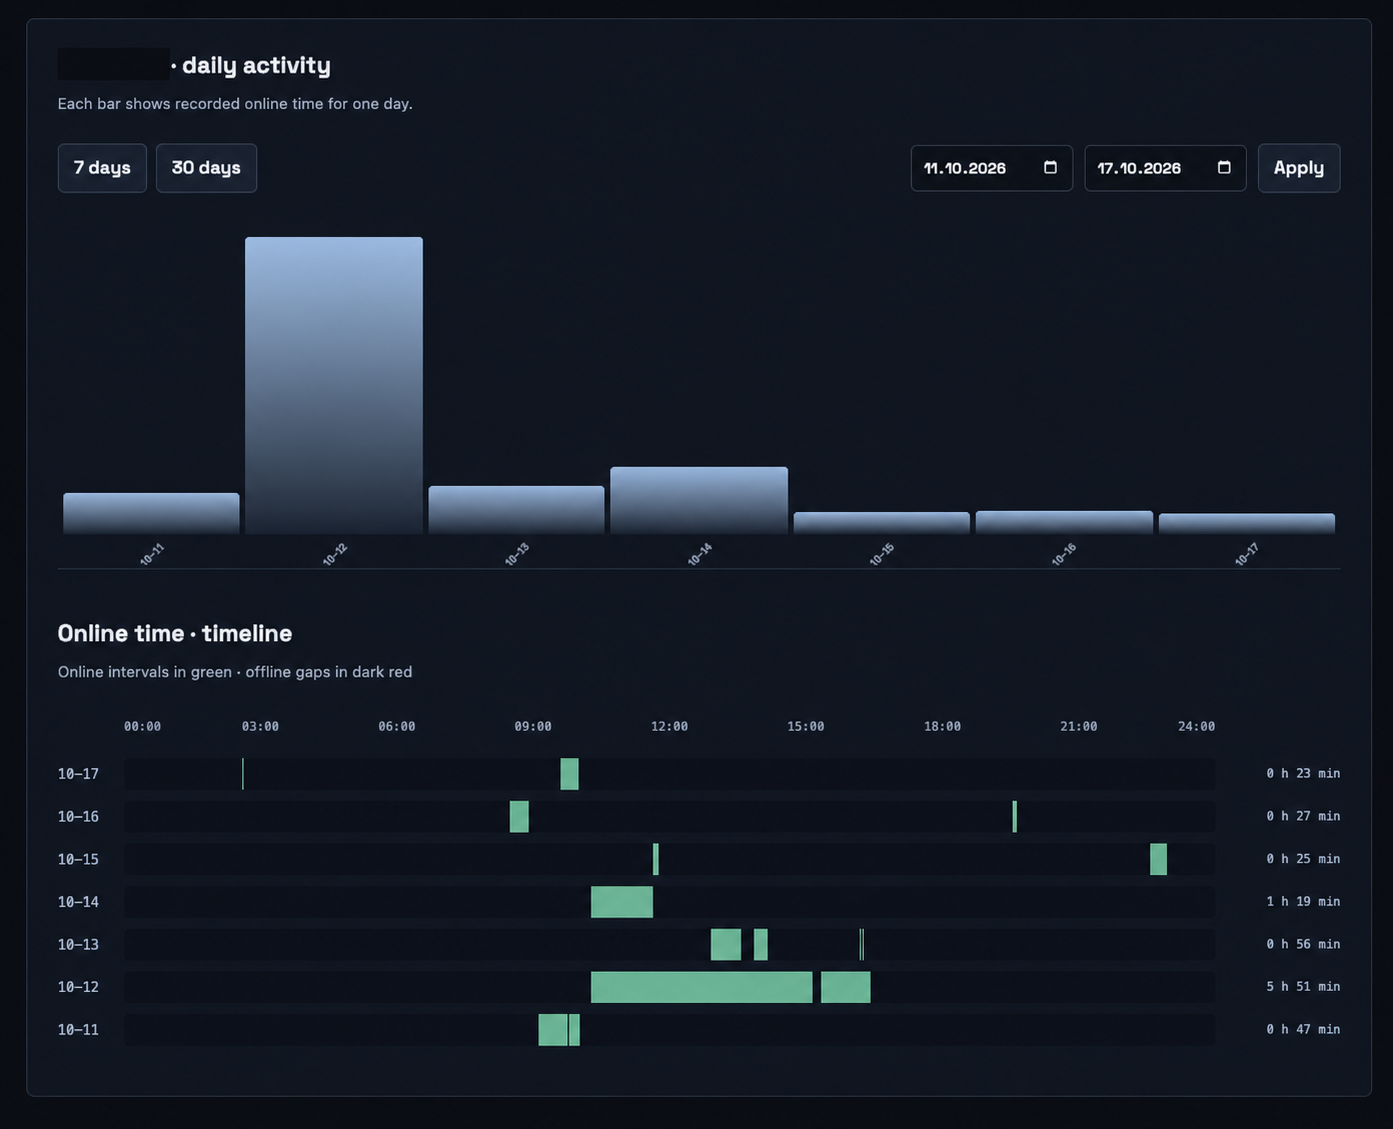Click the 10-12 timeline row label
This screenshot has height=1129, width=1393.
coord(78,987)
